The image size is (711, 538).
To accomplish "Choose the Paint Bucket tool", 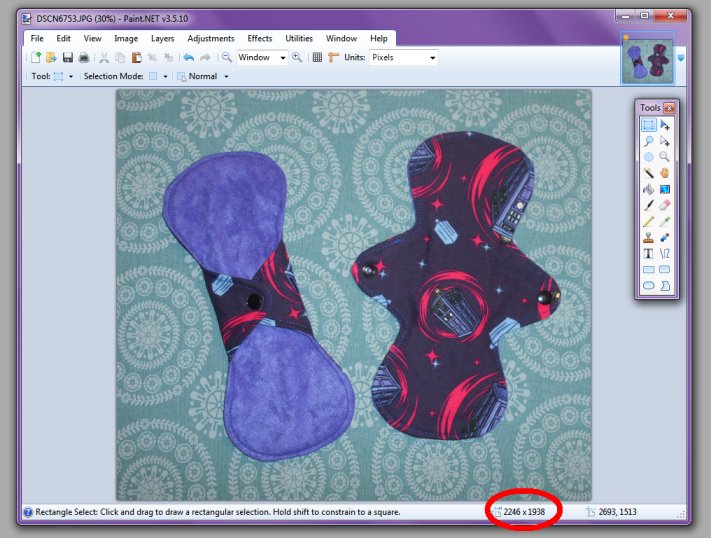I will click(648, 189).
